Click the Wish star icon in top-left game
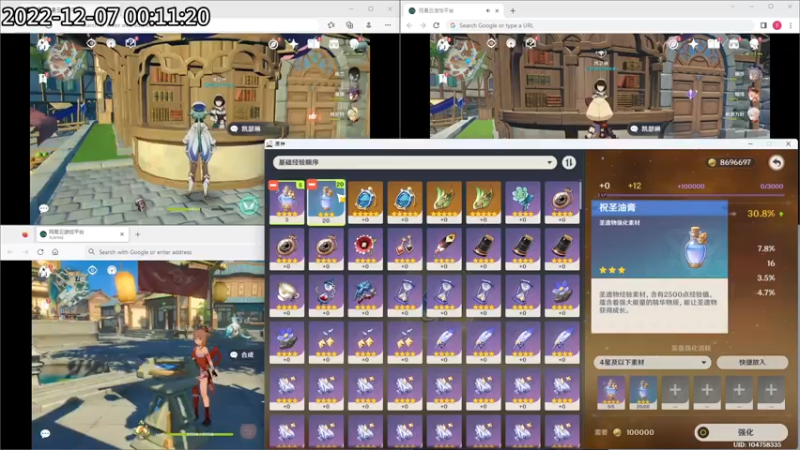The image size is (800, 450). tap(293, 44)
